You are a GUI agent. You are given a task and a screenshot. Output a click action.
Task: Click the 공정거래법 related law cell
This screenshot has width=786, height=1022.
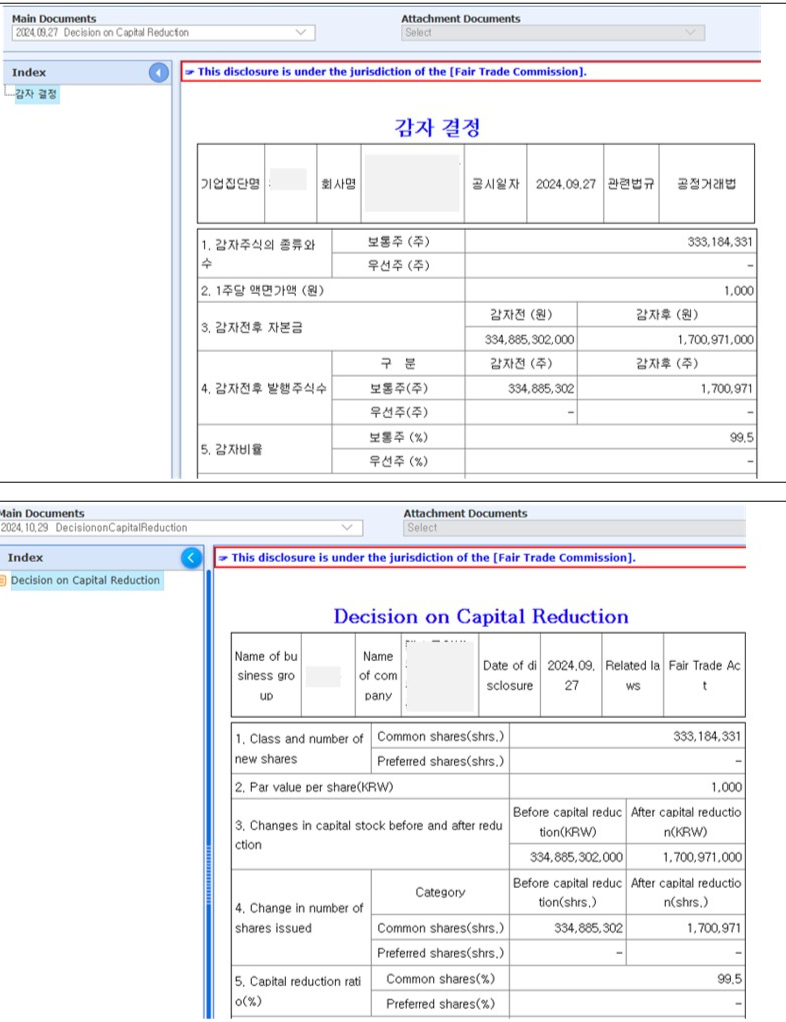pos(706,185)
